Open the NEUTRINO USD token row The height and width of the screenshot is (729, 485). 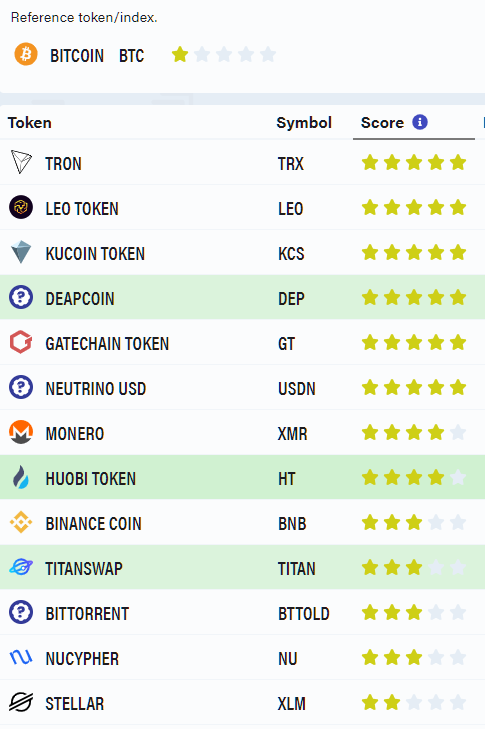tap(242, 388)
